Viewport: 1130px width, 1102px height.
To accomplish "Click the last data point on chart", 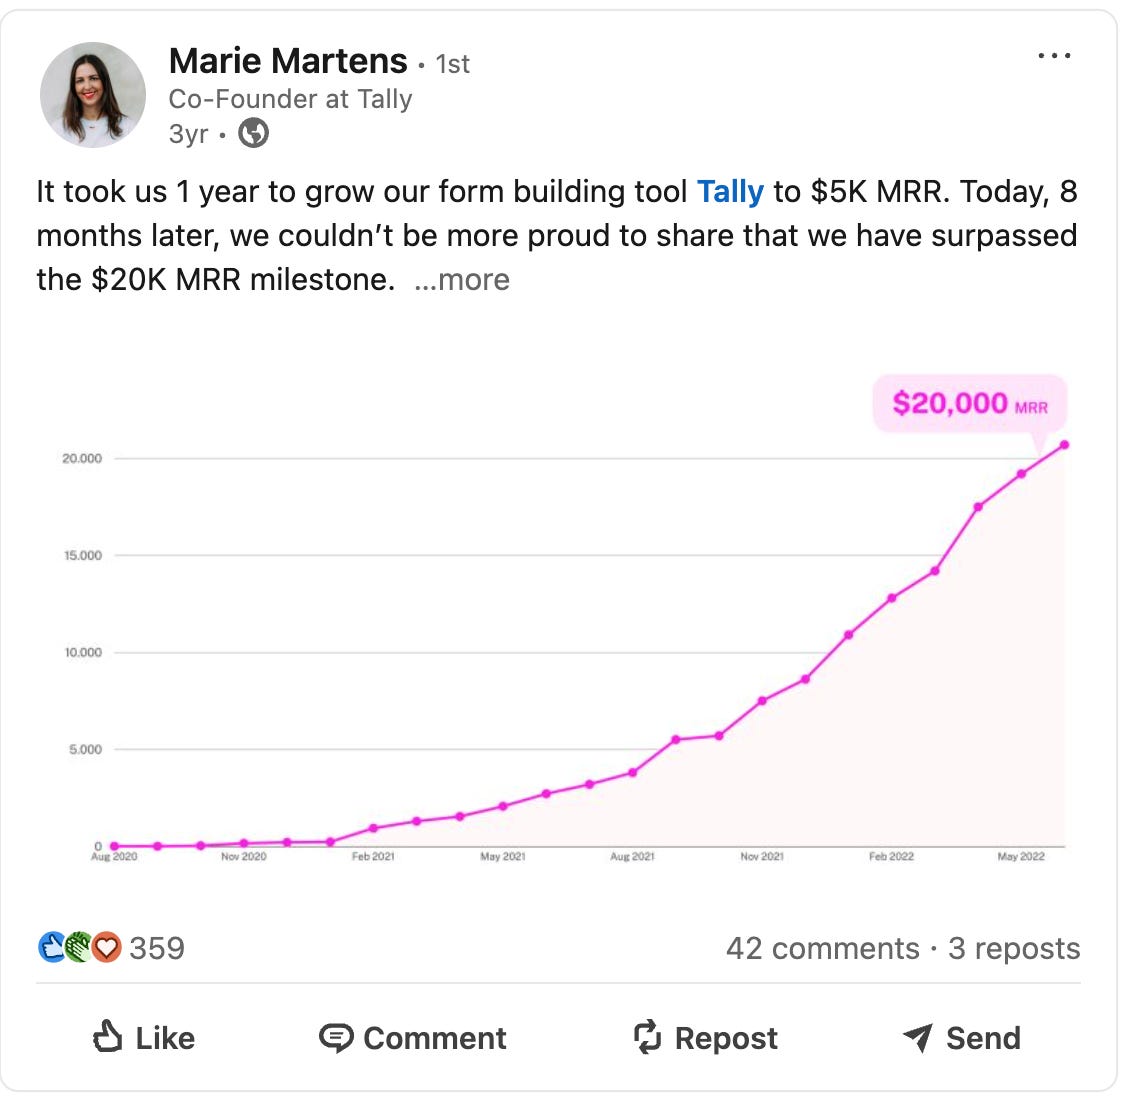I will pyautogui.click(x=1064, y=445).
